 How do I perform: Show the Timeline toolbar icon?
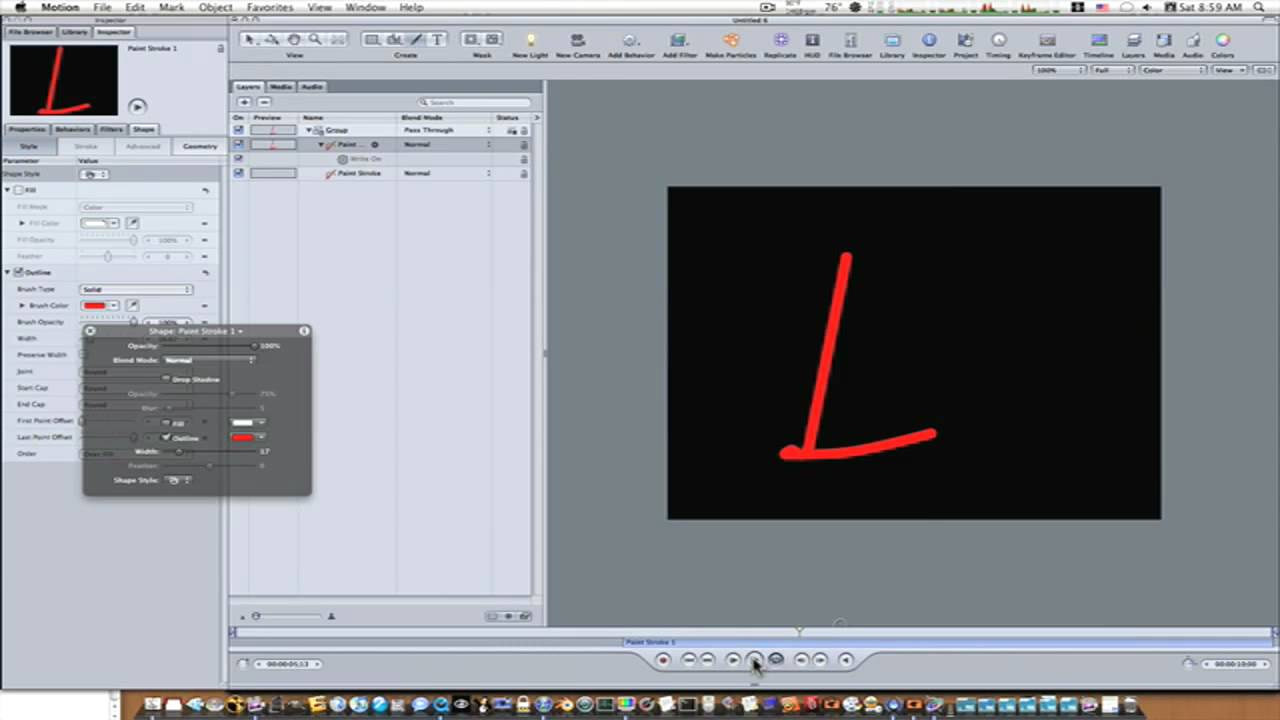pos(1099,41)
